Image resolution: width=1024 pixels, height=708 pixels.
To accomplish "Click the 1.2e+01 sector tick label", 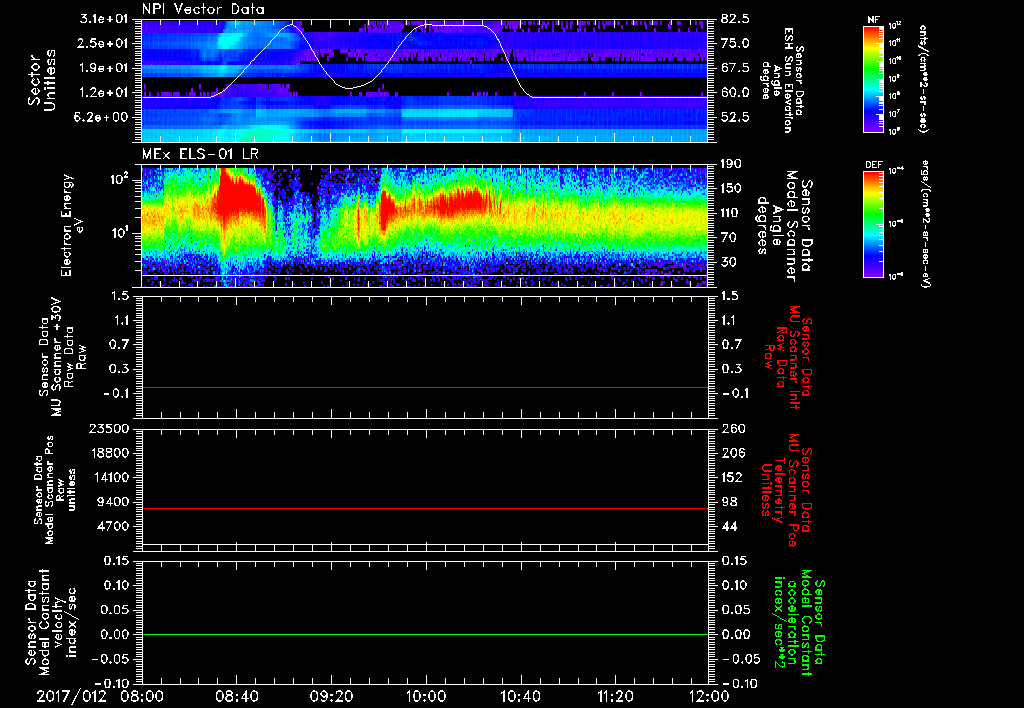I will click(x=103, y=93).
